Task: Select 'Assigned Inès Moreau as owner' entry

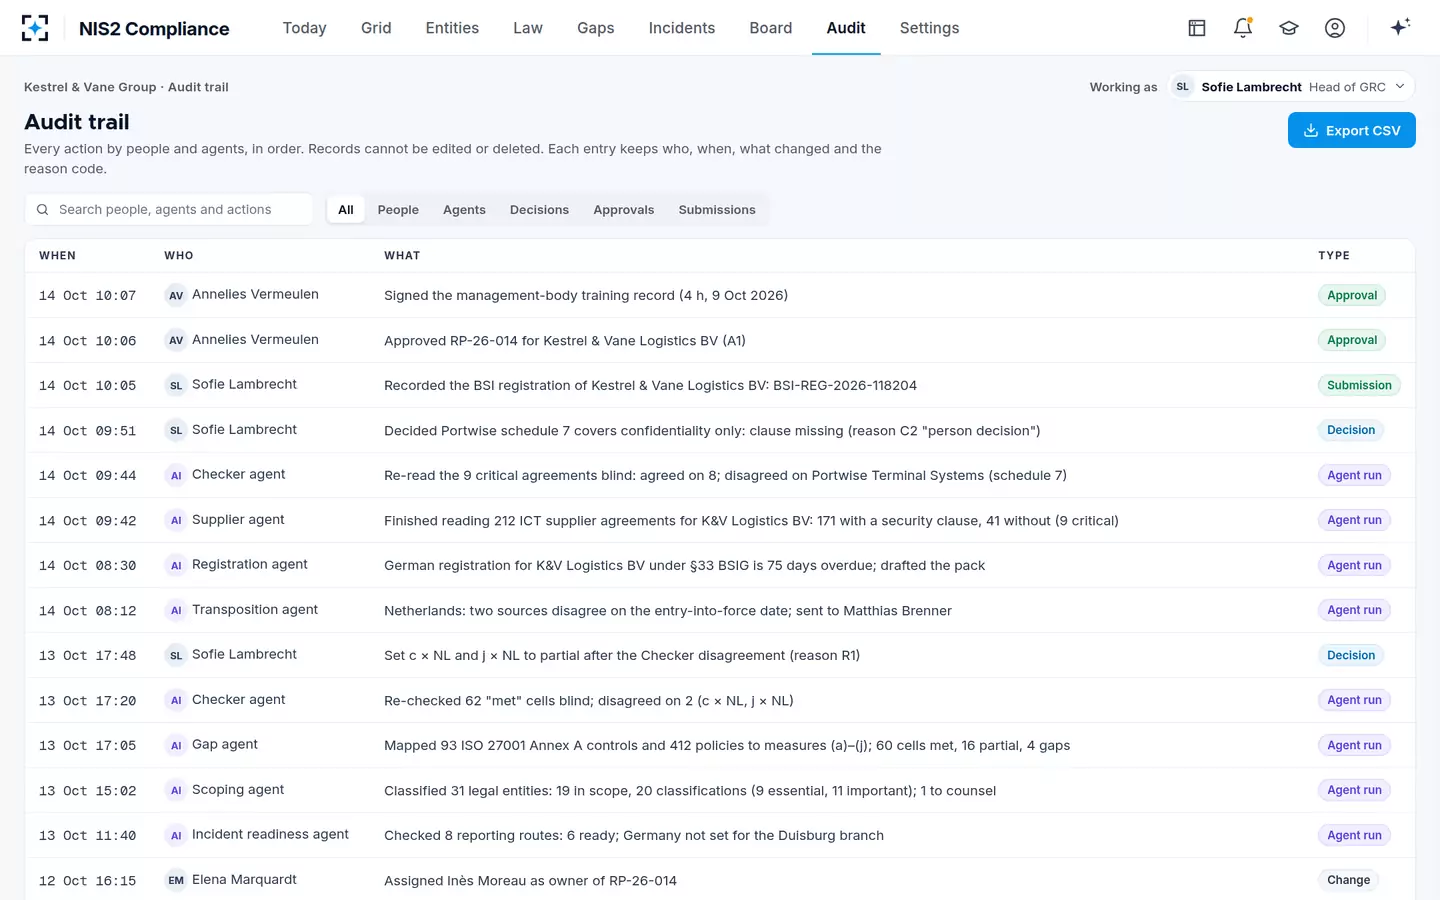Action: [530, 881]
